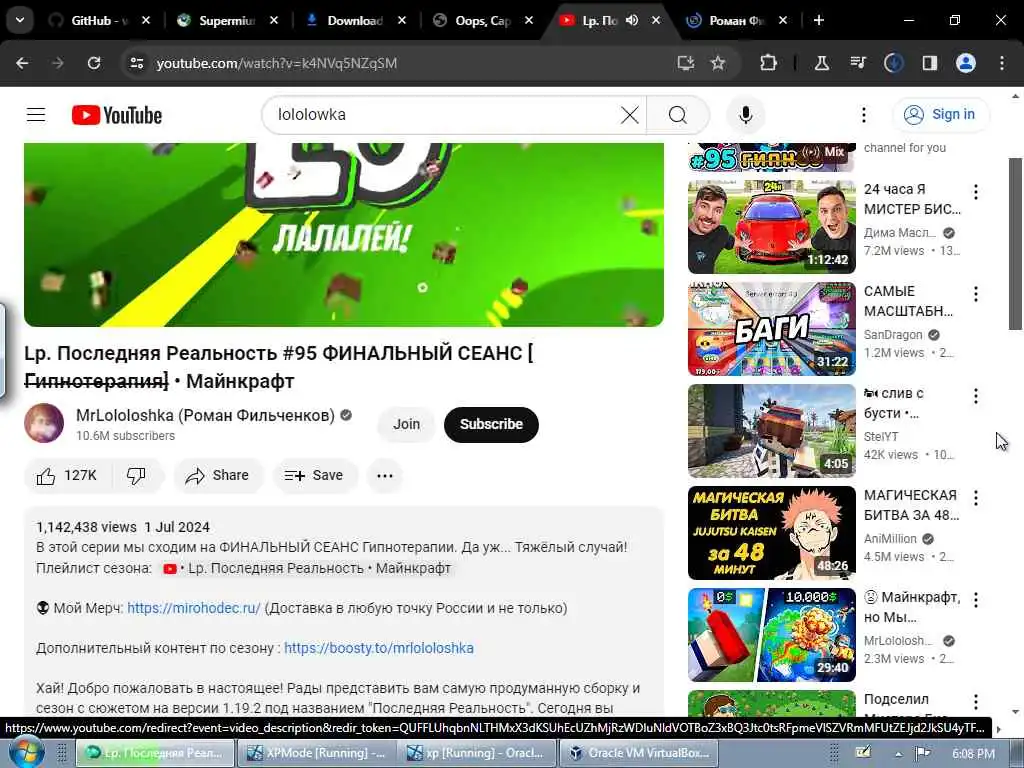The height and width of the screenshot is (768, 1024).
Task: Open 'Lp. Последняя Реальность • Майнкрафт' playlist link
Action: pyautogui.click(x=307, y=568)
